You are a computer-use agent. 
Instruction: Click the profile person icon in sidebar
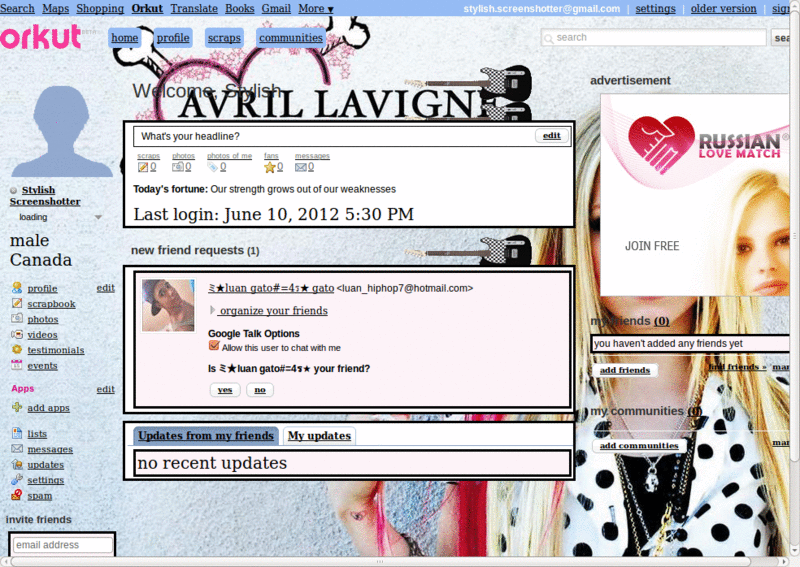17,288
